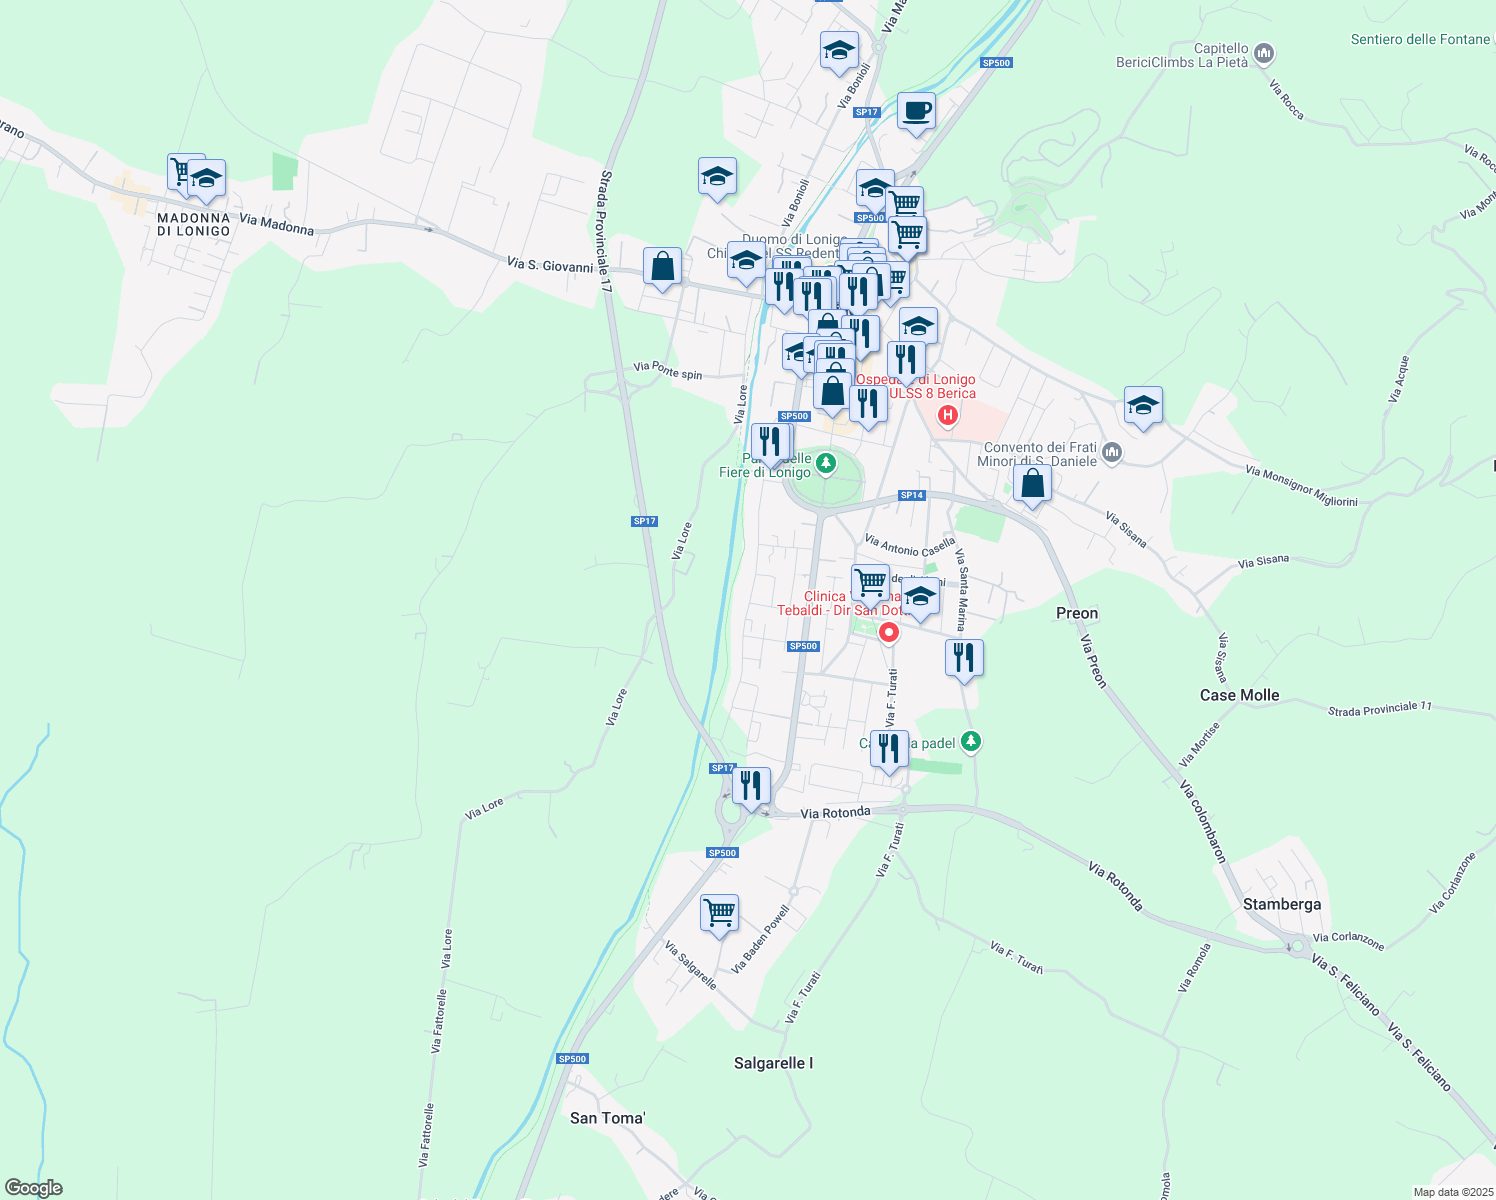Screen dimensions: 1496x1200
Task: Click Campi da padel green park icon
Action: [970, 742]
